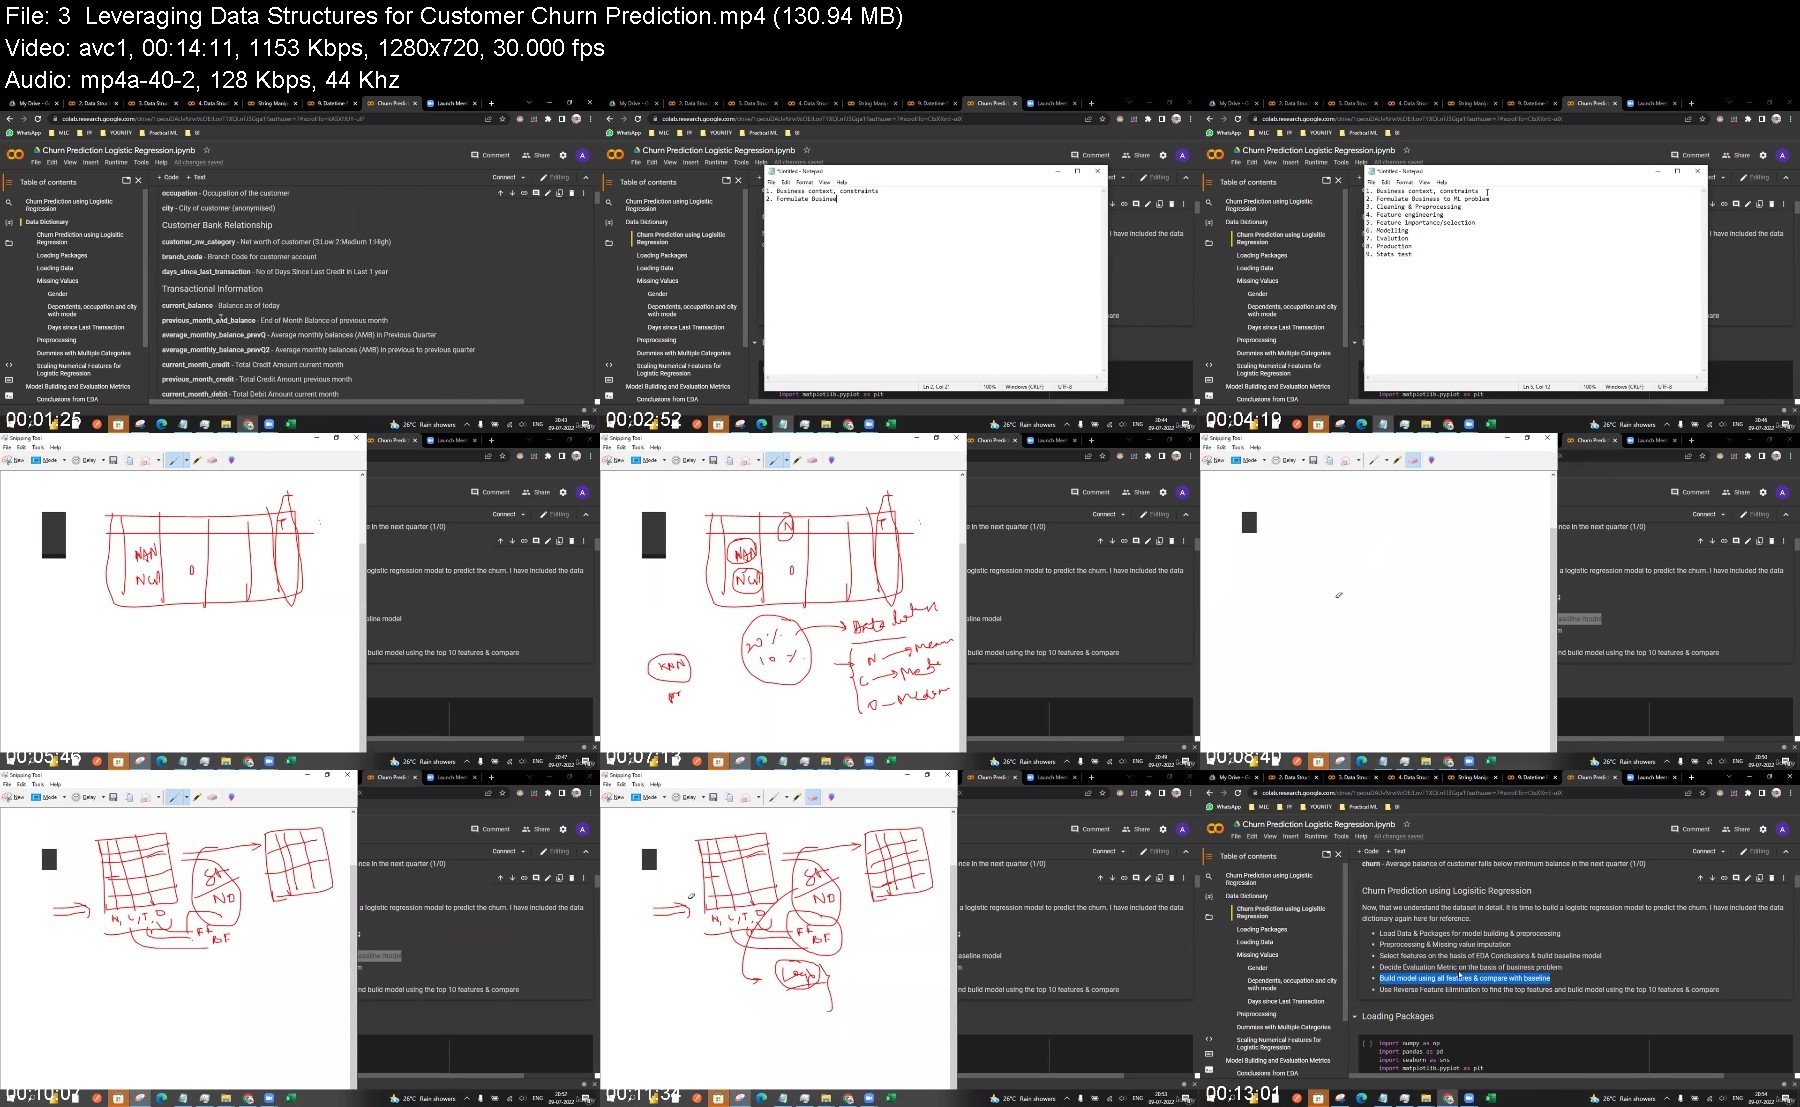Open Snipping Tool Help menu, 00:07:13 frame
This screenshot has height=1107, width=1800.
(x=655, y=448)
